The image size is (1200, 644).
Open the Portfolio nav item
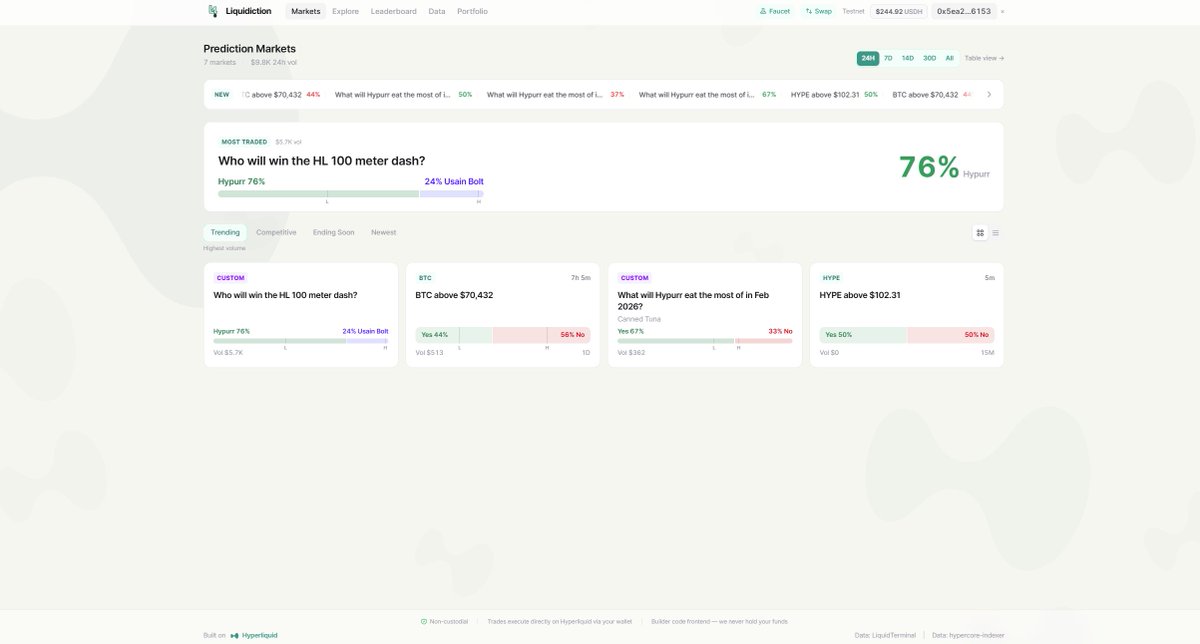coord(472,11)
